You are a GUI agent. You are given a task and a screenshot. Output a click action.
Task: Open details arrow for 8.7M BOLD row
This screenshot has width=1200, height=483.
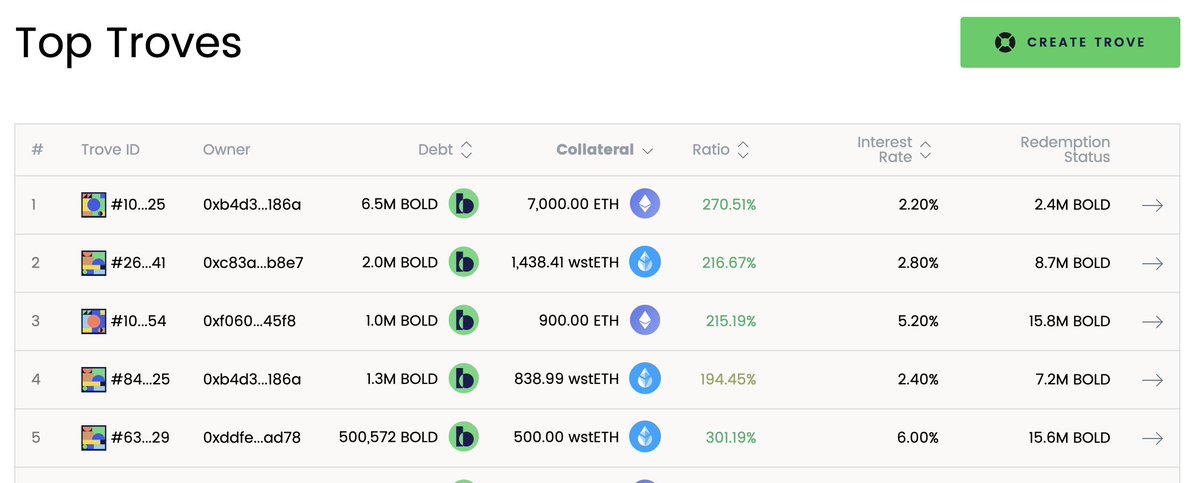tap(1152, 263)
